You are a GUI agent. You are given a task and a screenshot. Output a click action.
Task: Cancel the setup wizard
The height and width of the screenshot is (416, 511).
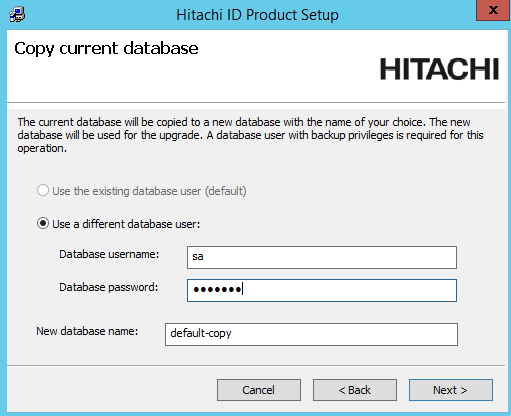pos(259,390)
